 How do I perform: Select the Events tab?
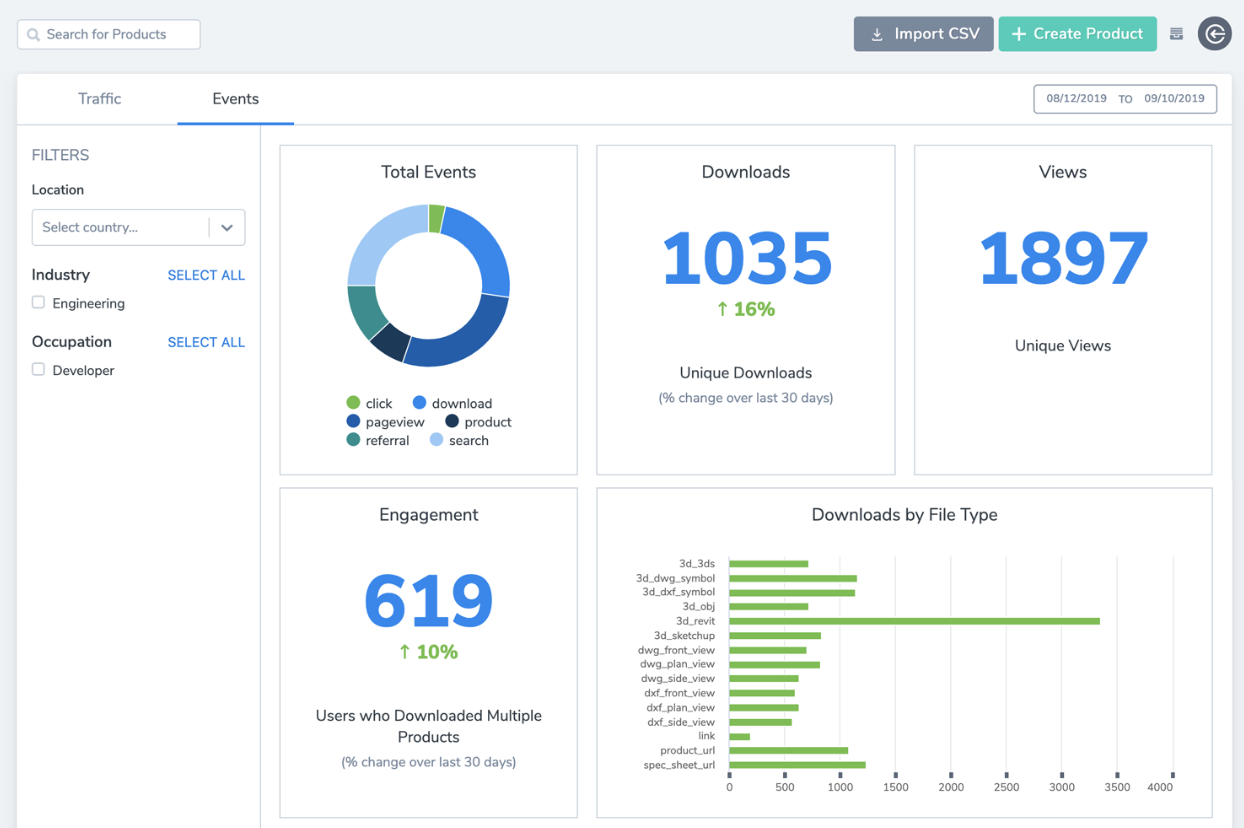click(235, 99)
